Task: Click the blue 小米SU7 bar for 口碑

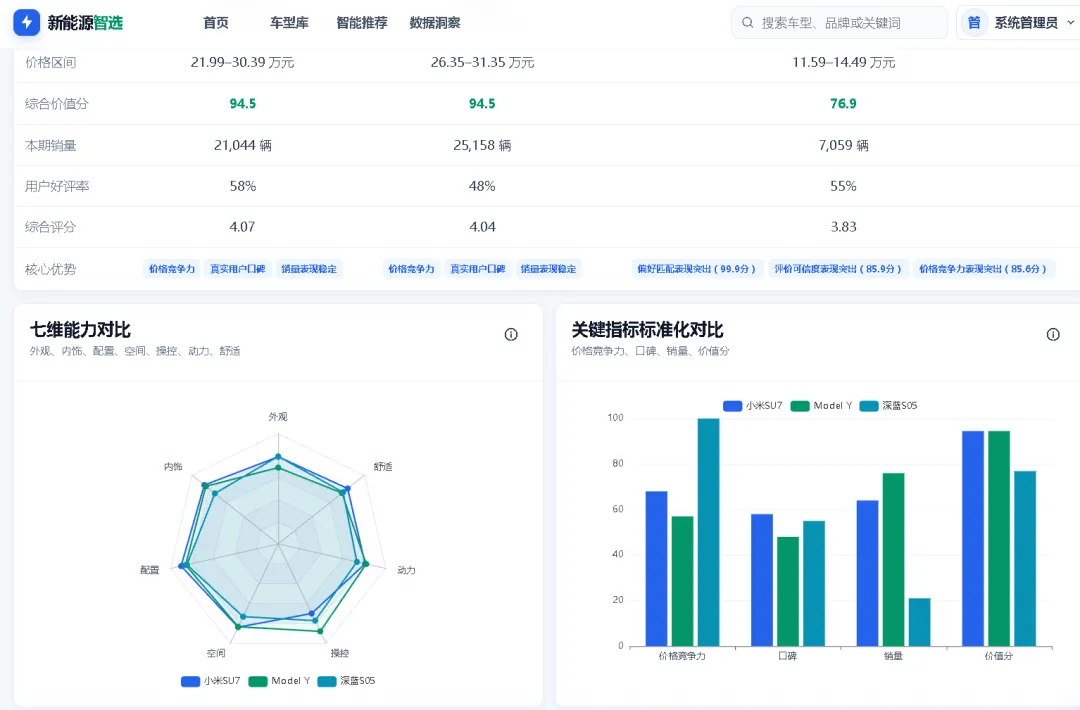Action: [762, 580]
